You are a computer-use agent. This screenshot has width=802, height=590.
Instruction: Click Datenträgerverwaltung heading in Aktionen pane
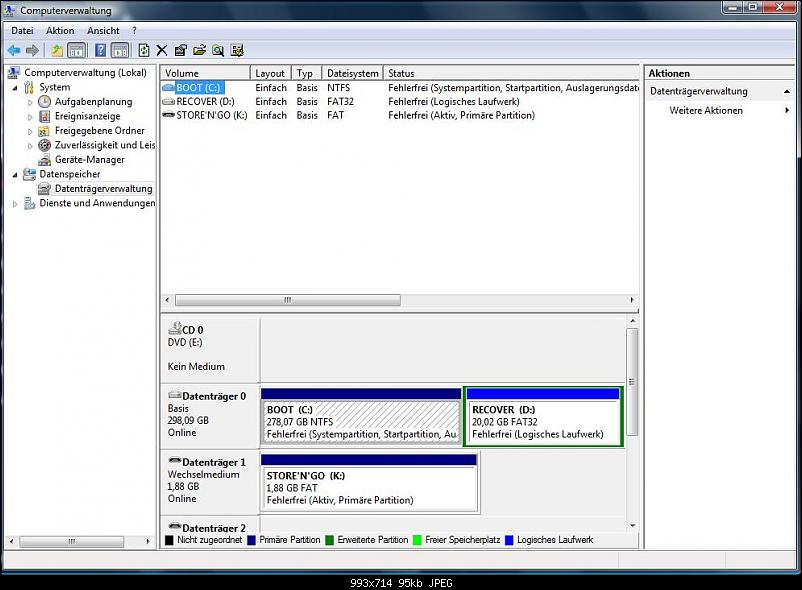click(699, 92)
